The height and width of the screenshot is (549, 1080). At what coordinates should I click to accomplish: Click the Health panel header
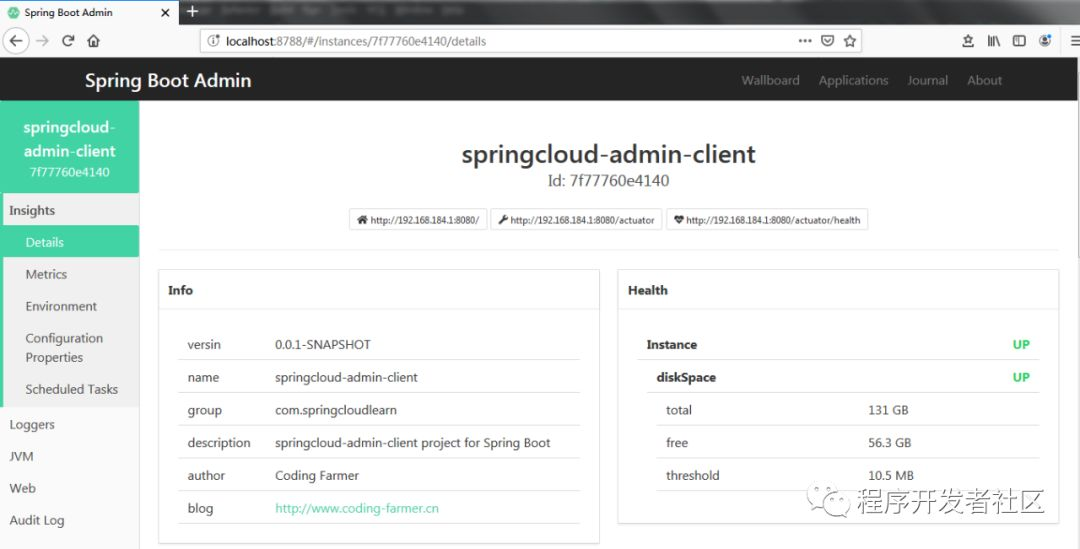838,290
